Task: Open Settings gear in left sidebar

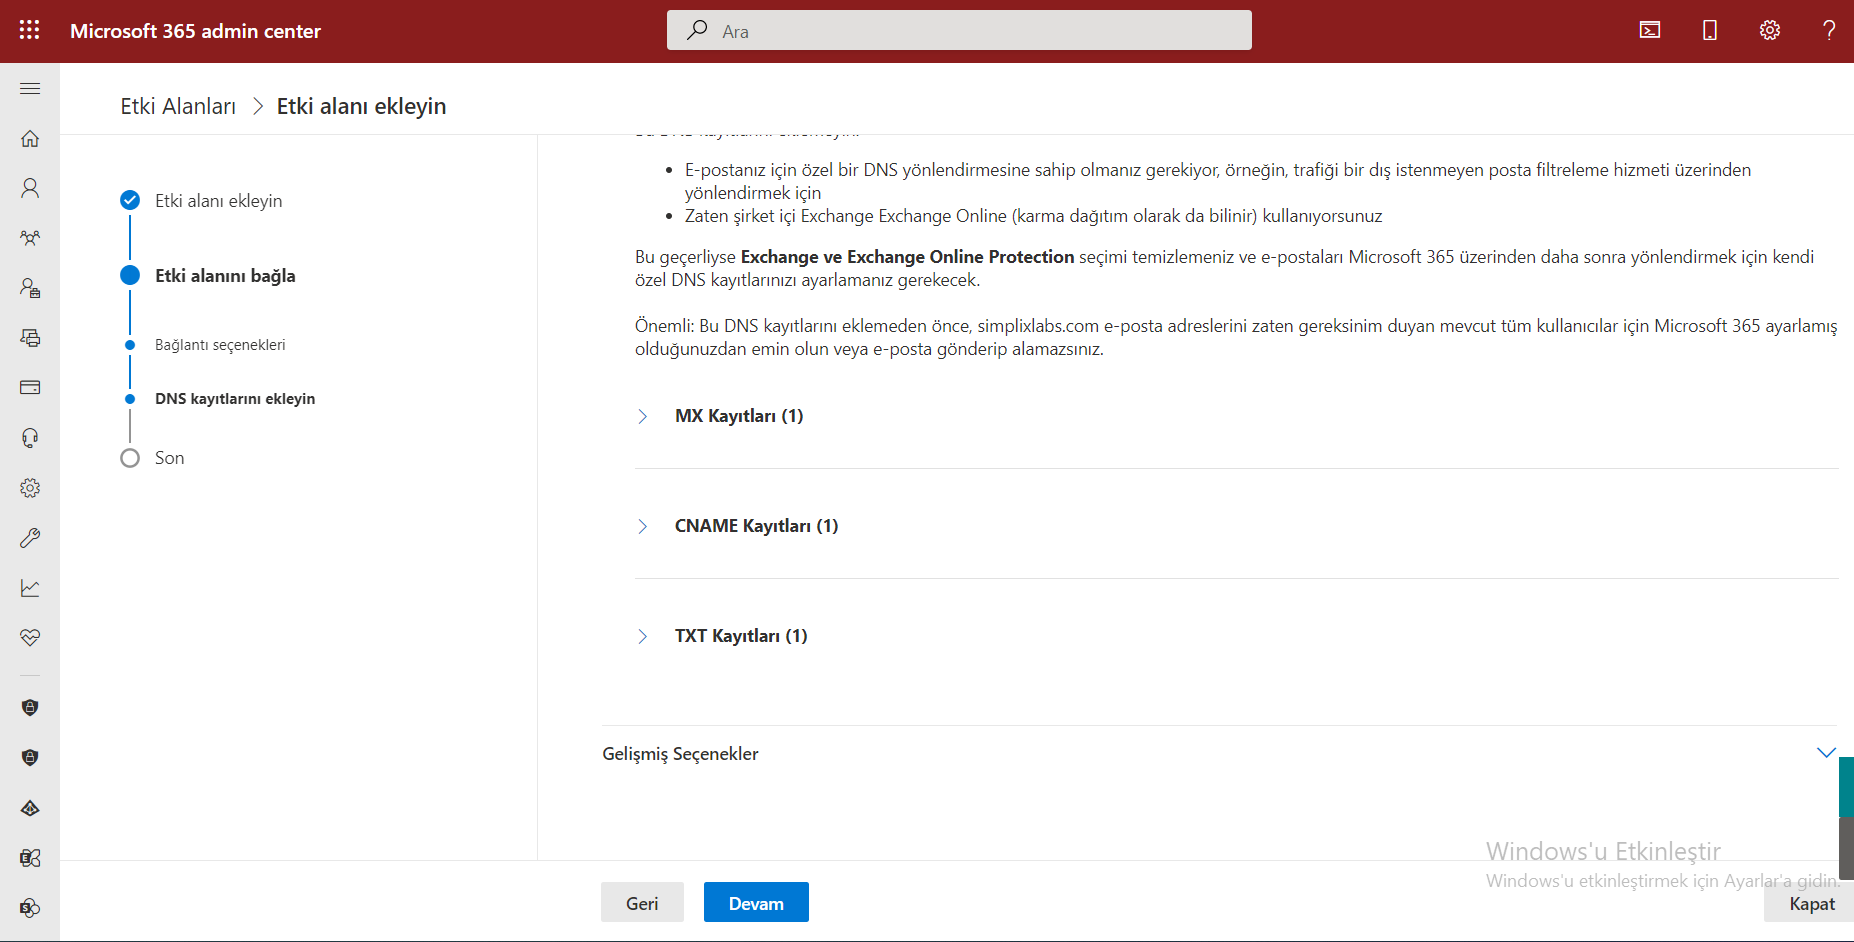Action: 30,488
